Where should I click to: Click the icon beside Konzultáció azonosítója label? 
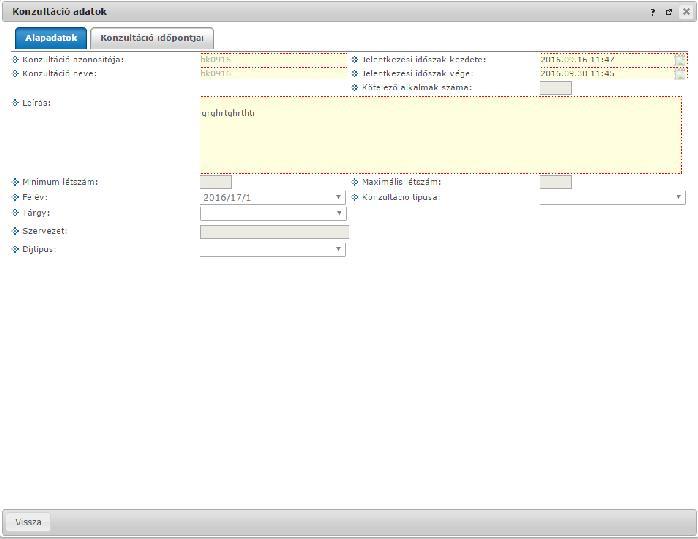16,60
